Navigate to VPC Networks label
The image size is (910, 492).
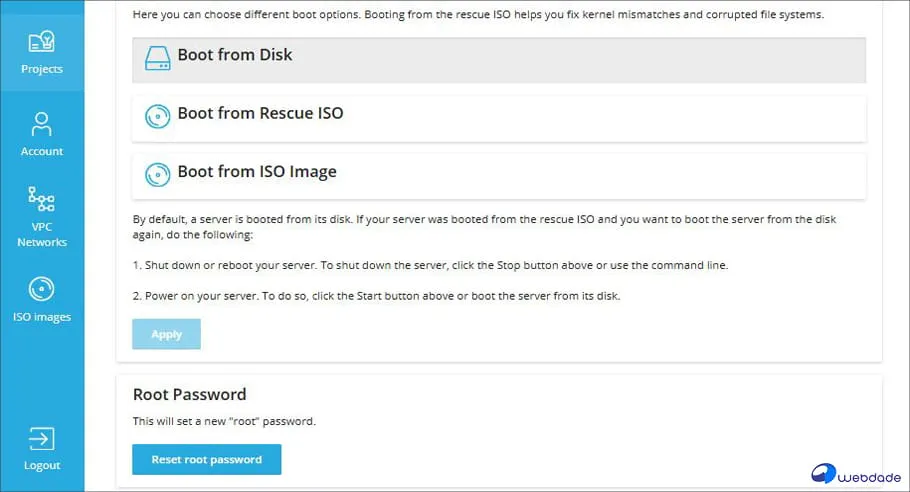coord(42,234)
